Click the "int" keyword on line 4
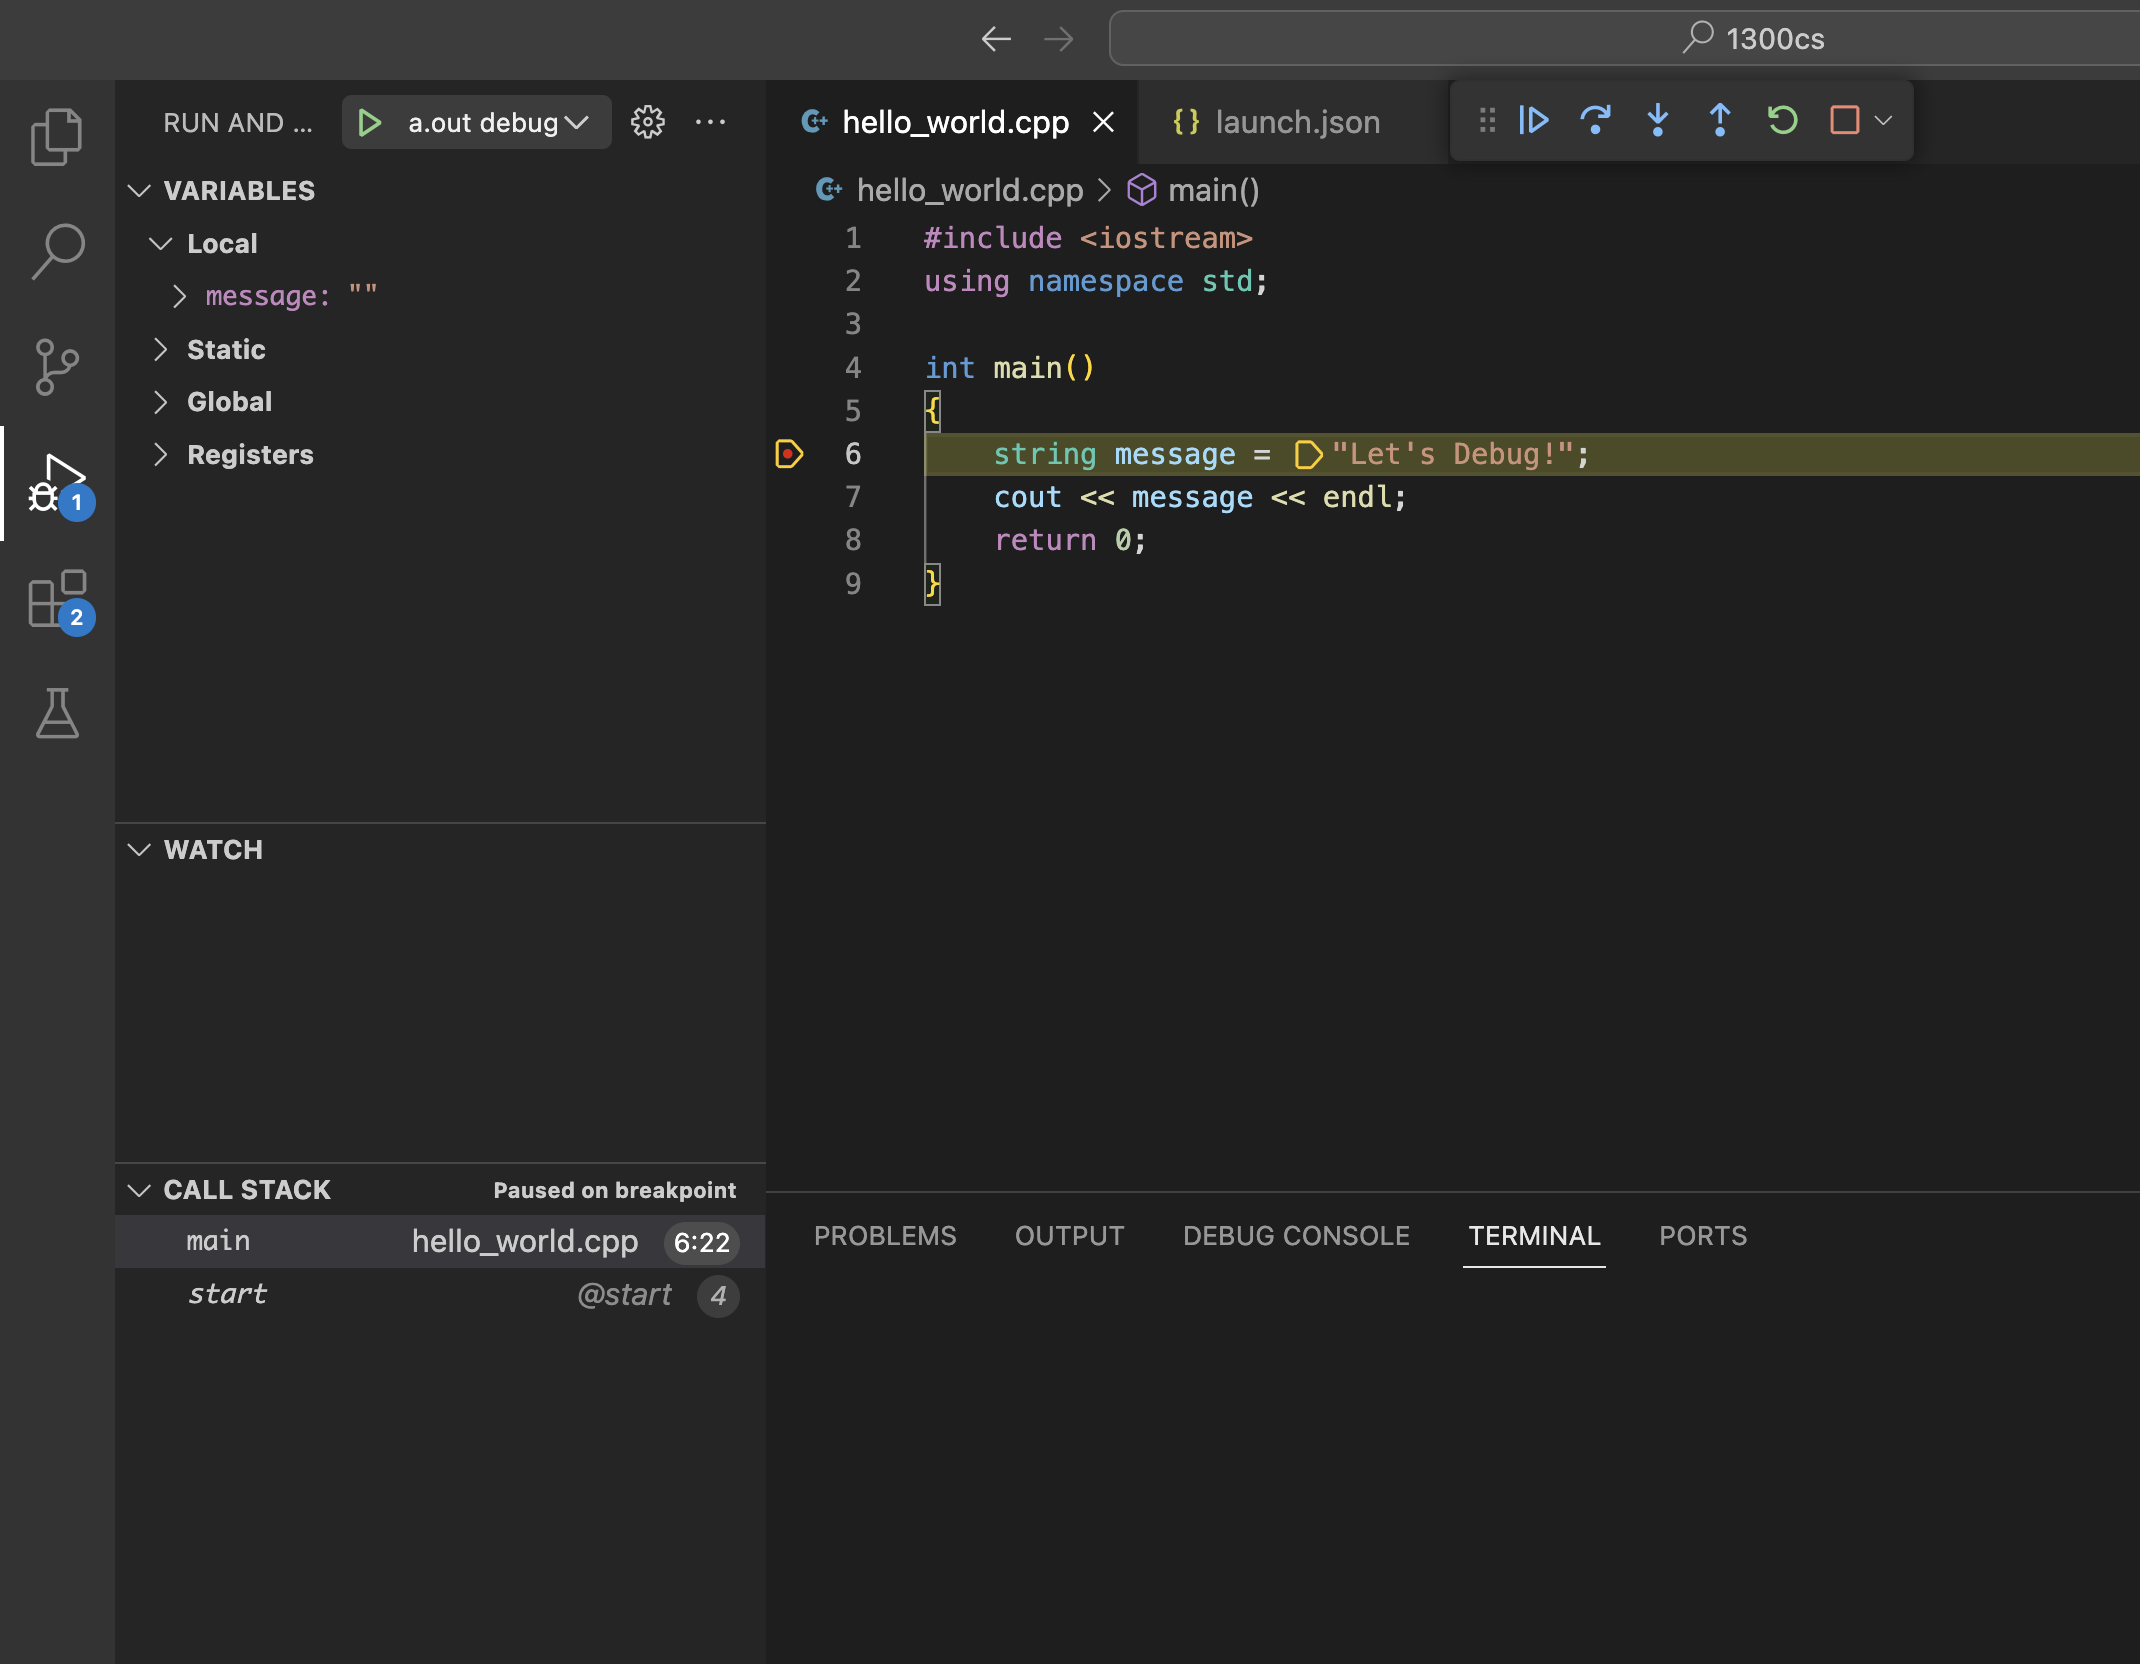The width and height of the screenshot is (2140, 1664). 949,368
